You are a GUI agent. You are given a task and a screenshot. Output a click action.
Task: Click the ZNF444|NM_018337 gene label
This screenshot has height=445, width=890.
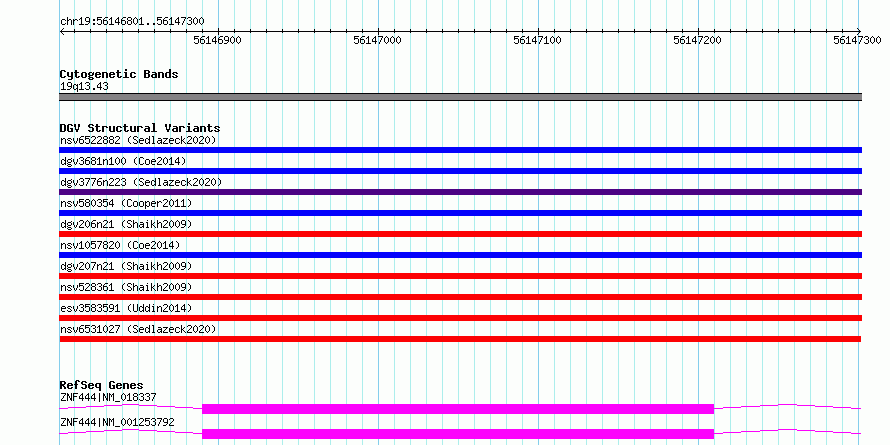click(x=108, y=397)
